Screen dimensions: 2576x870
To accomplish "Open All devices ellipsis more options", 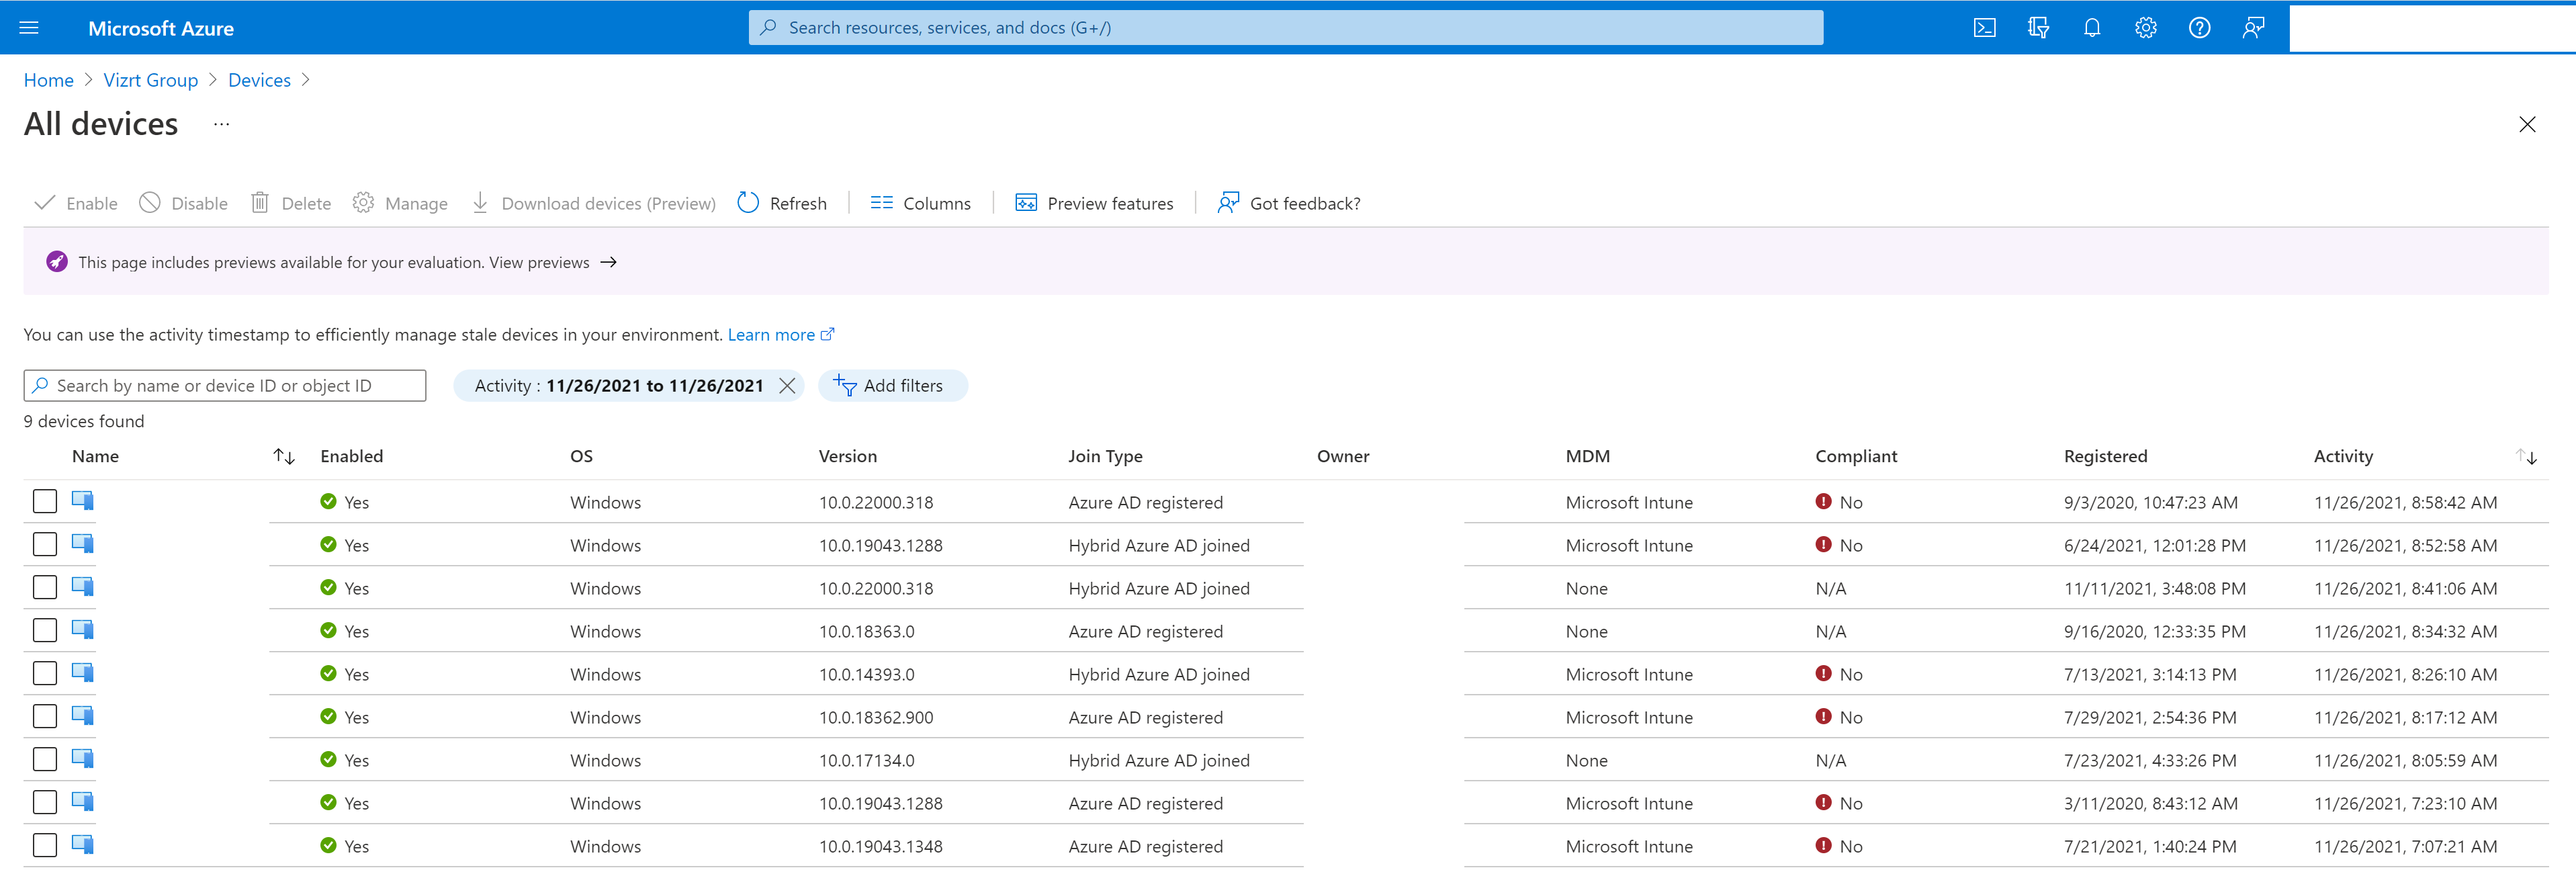I will (221, 124).
